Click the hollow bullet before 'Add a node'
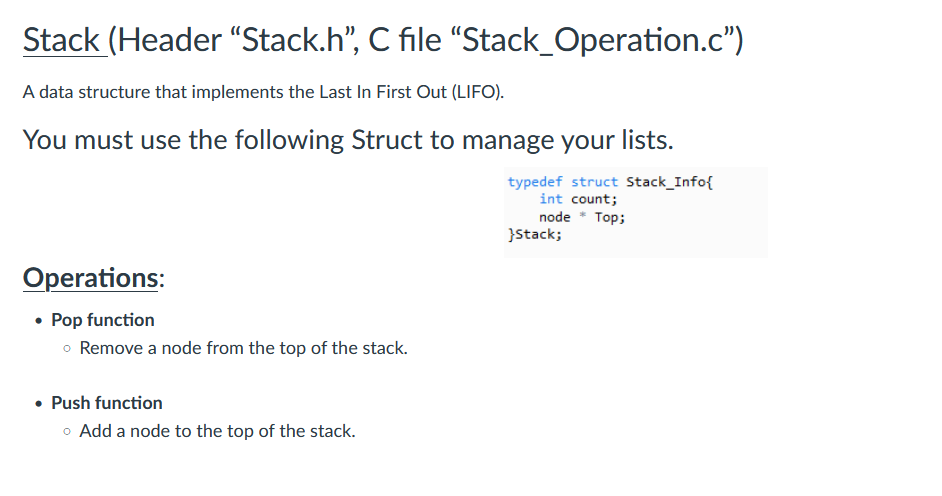This screenshot has width=942, height=496. click(67, 431)
